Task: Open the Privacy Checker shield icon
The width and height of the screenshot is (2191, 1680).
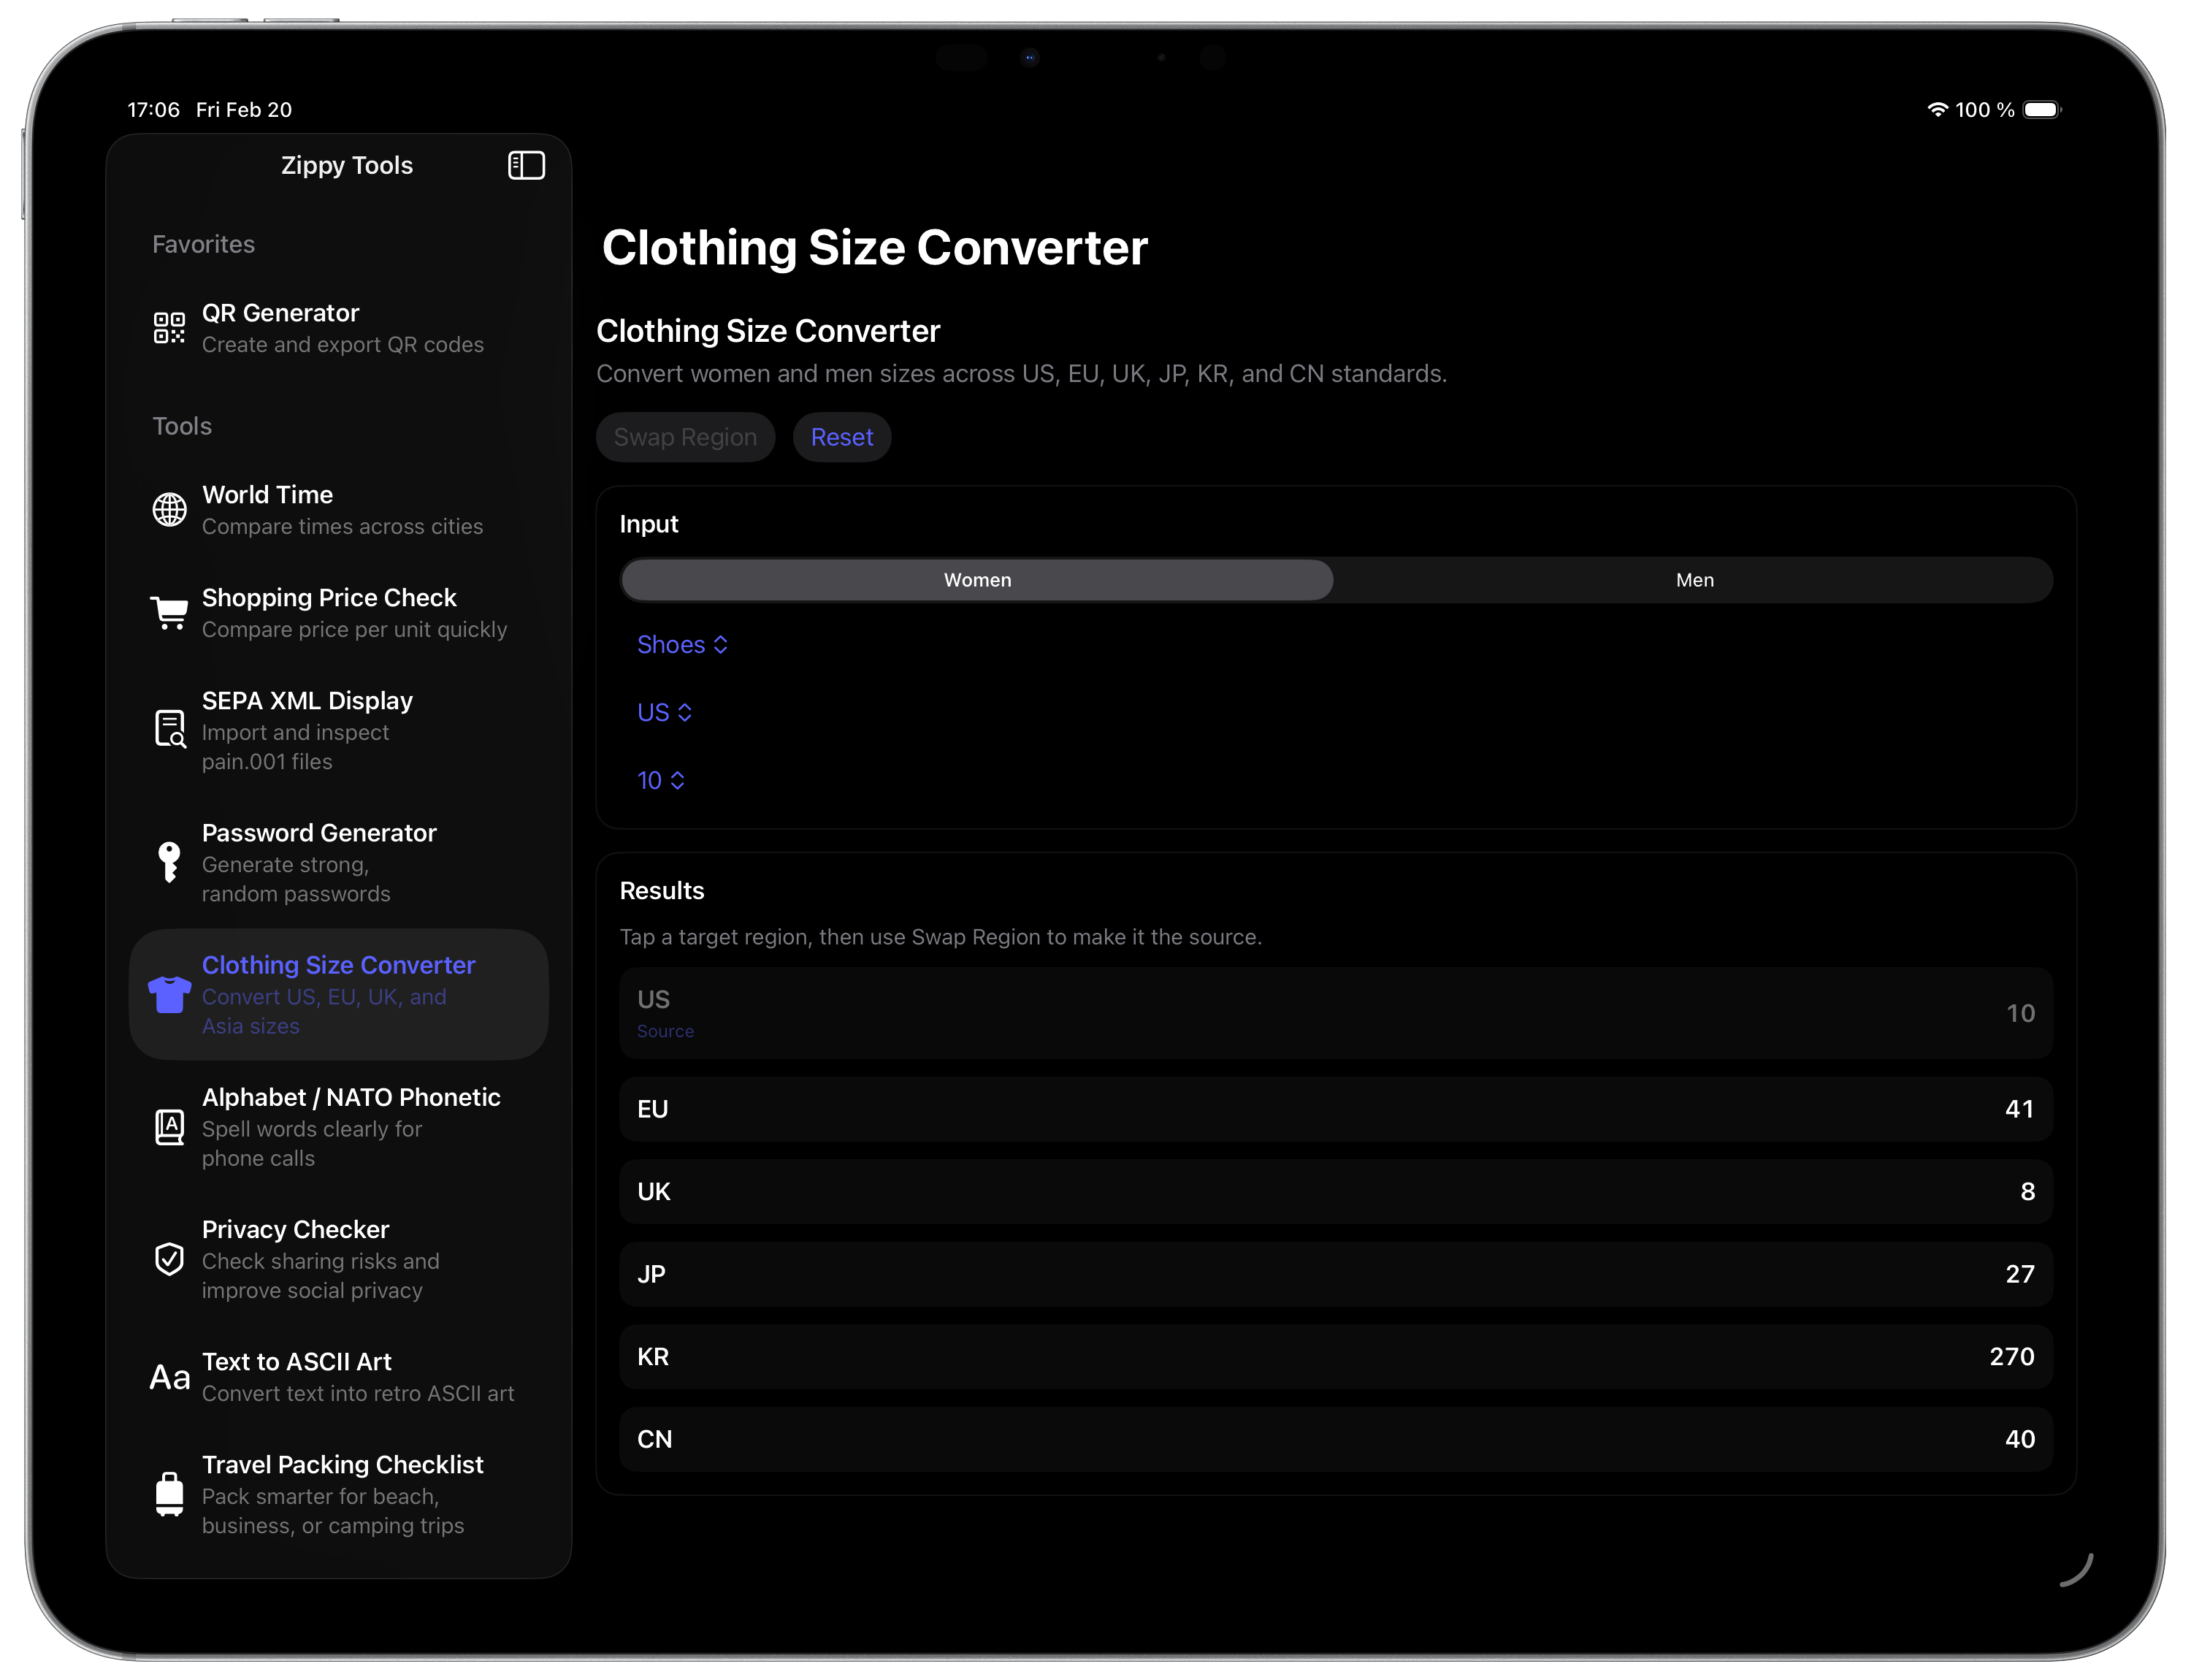Action: 169,1259
